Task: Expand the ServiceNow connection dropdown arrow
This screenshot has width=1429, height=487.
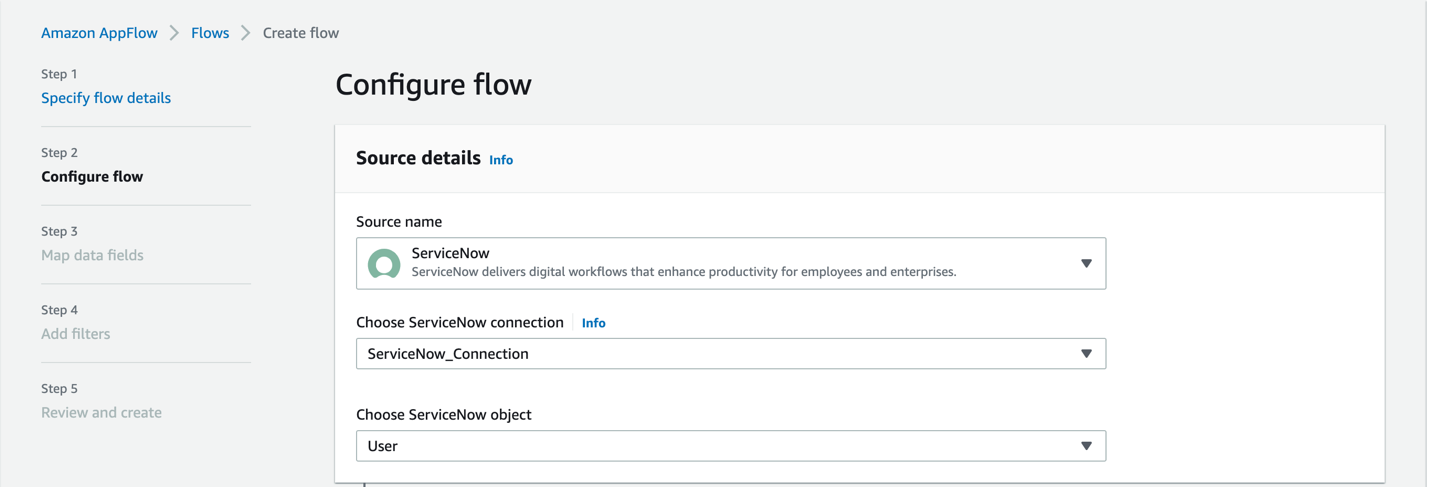Action: [1086, 354]
